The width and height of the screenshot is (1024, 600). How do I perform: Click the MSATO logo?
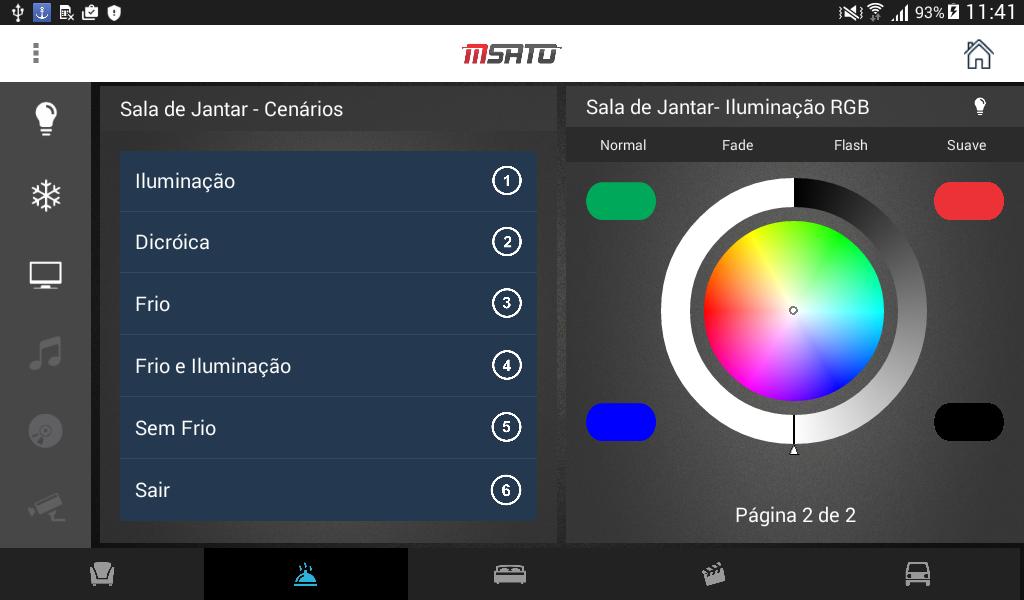pos(511,54)
